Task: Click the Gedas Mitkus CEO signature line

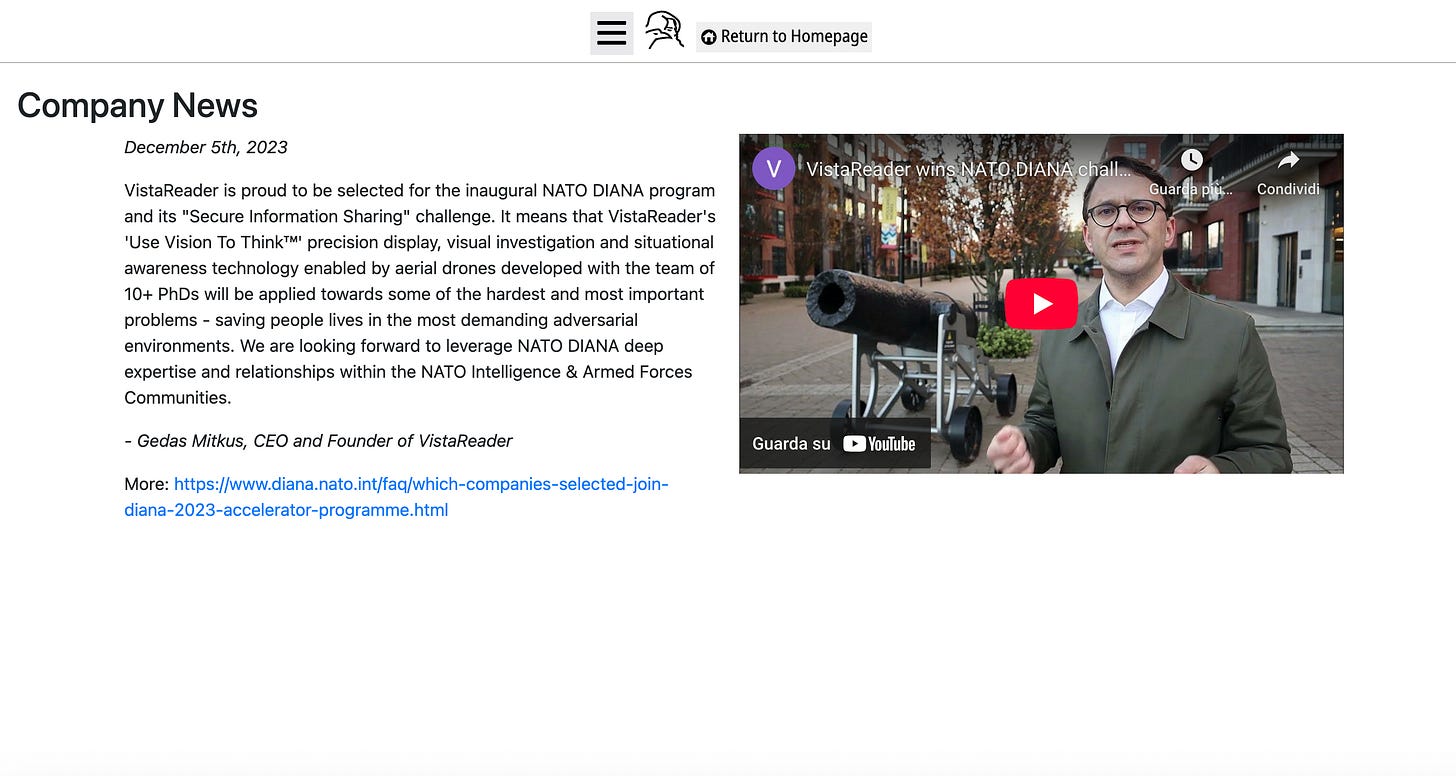Action: pyautogui.click(x=319, y=441)
